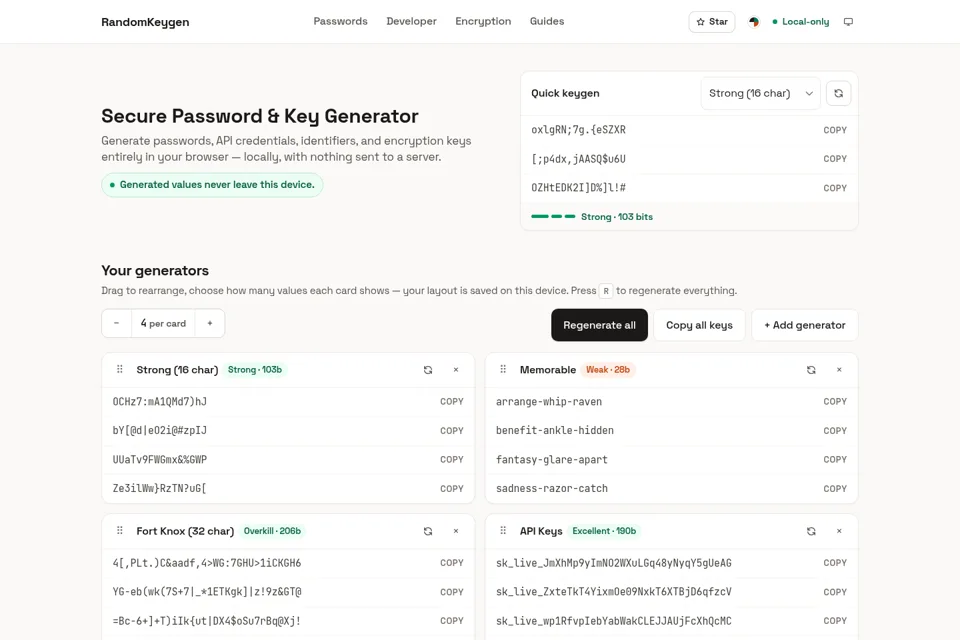
Task: Click the R keyboard shortcut key hint
Action: click(606, 291)
